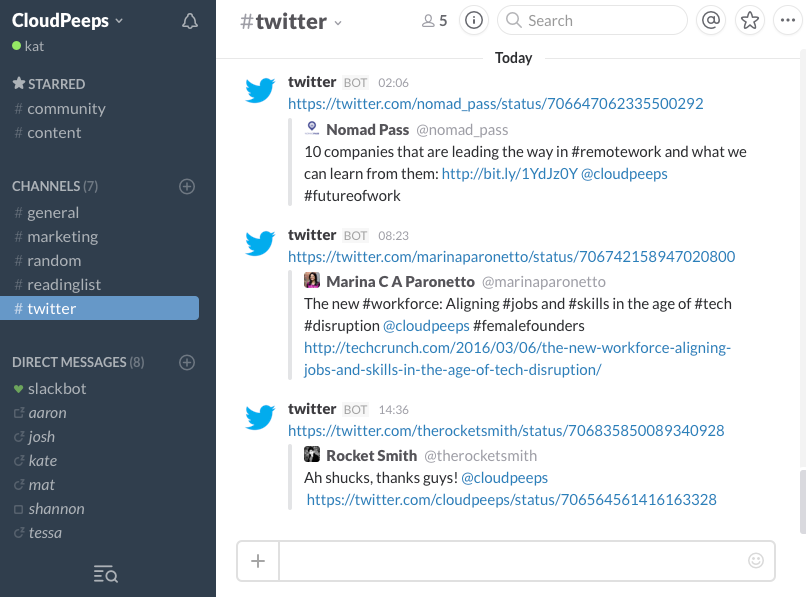Viewport: 806px width, 597px height.
Task: Open the CHANNELS (7) heading
Action: 55,186
